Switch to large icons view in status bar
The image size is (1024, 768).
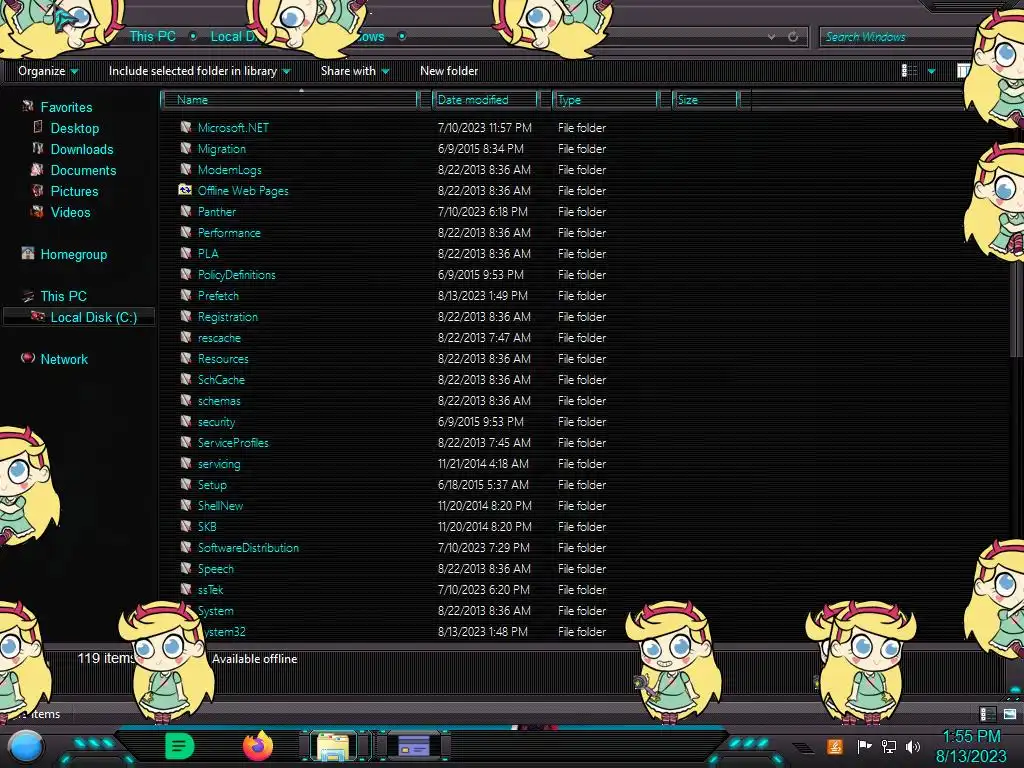(1010, 714)
